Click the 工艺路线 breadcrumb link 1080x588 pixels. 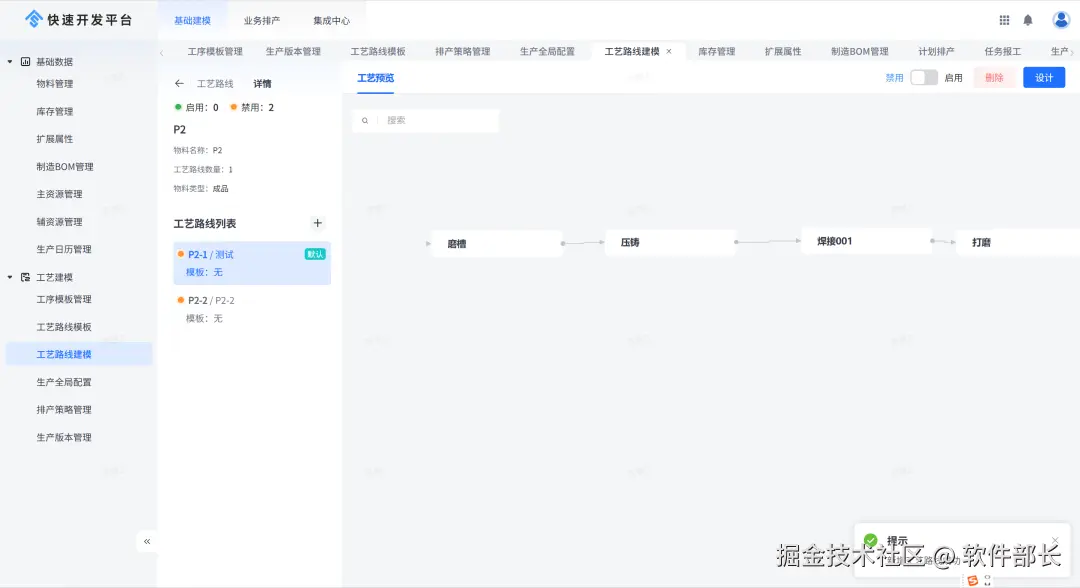[x=215, y=83]
